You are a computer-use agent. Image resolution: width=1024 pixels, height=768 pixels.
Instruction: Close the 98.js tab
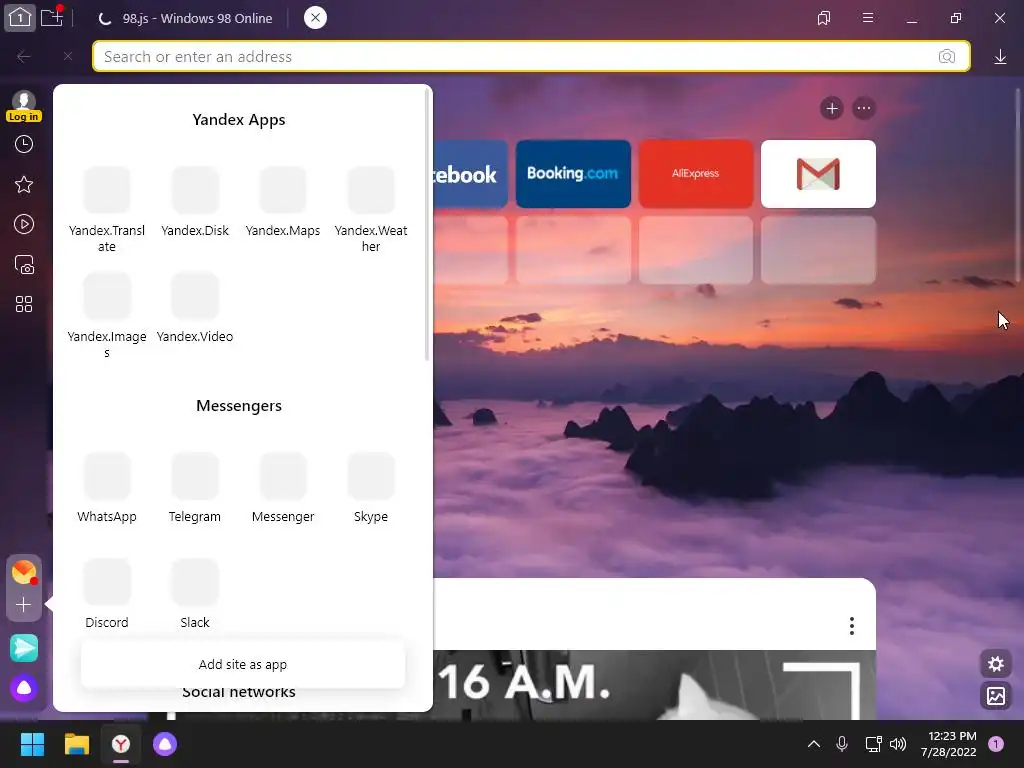(x=315, y=18)
